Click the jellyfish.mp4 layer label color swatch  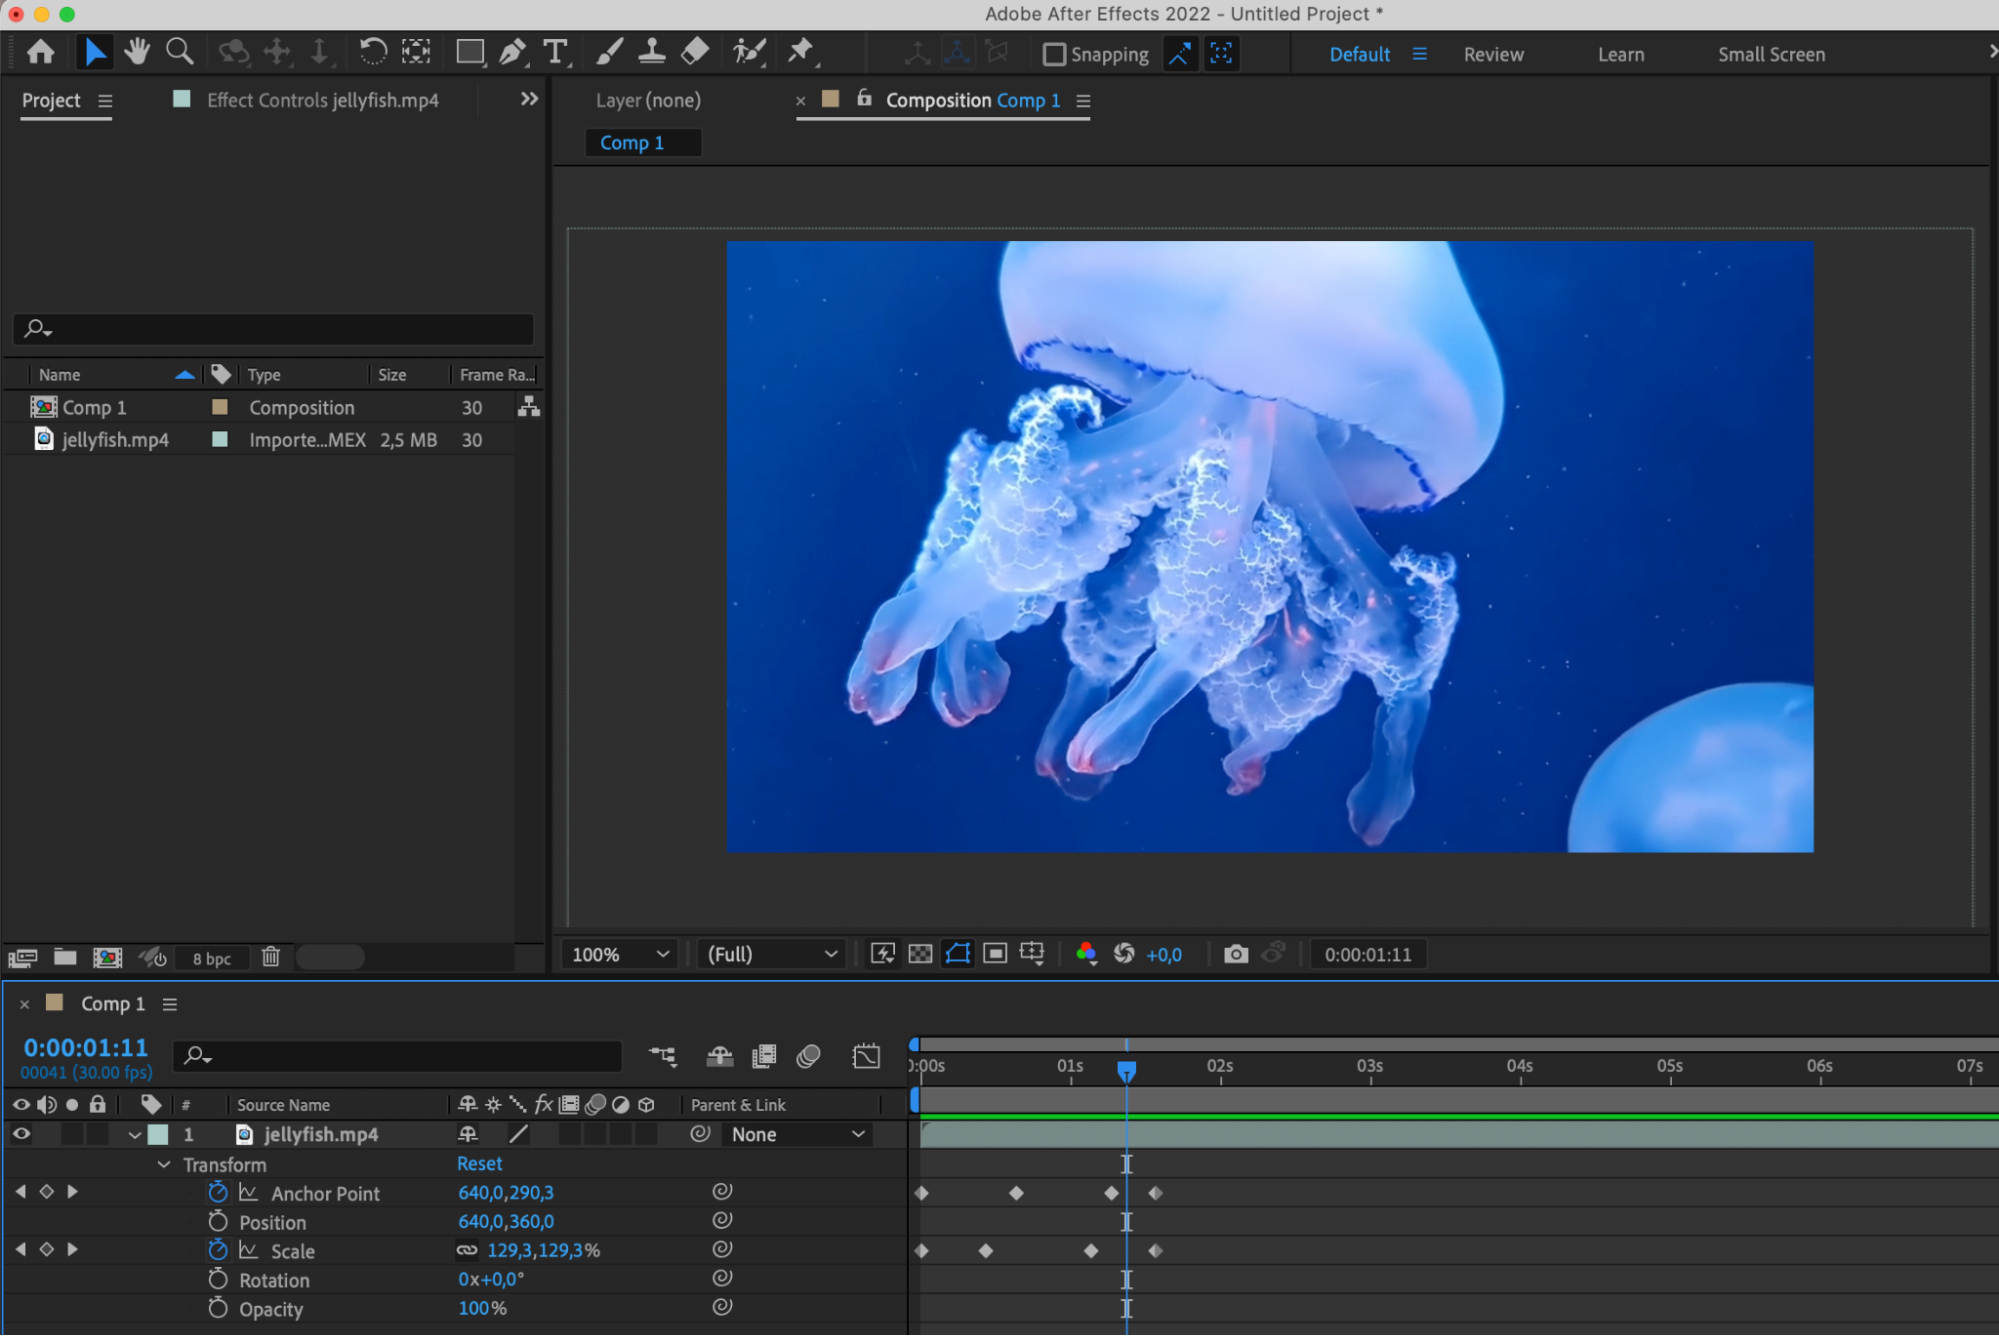click(158, 1134)
